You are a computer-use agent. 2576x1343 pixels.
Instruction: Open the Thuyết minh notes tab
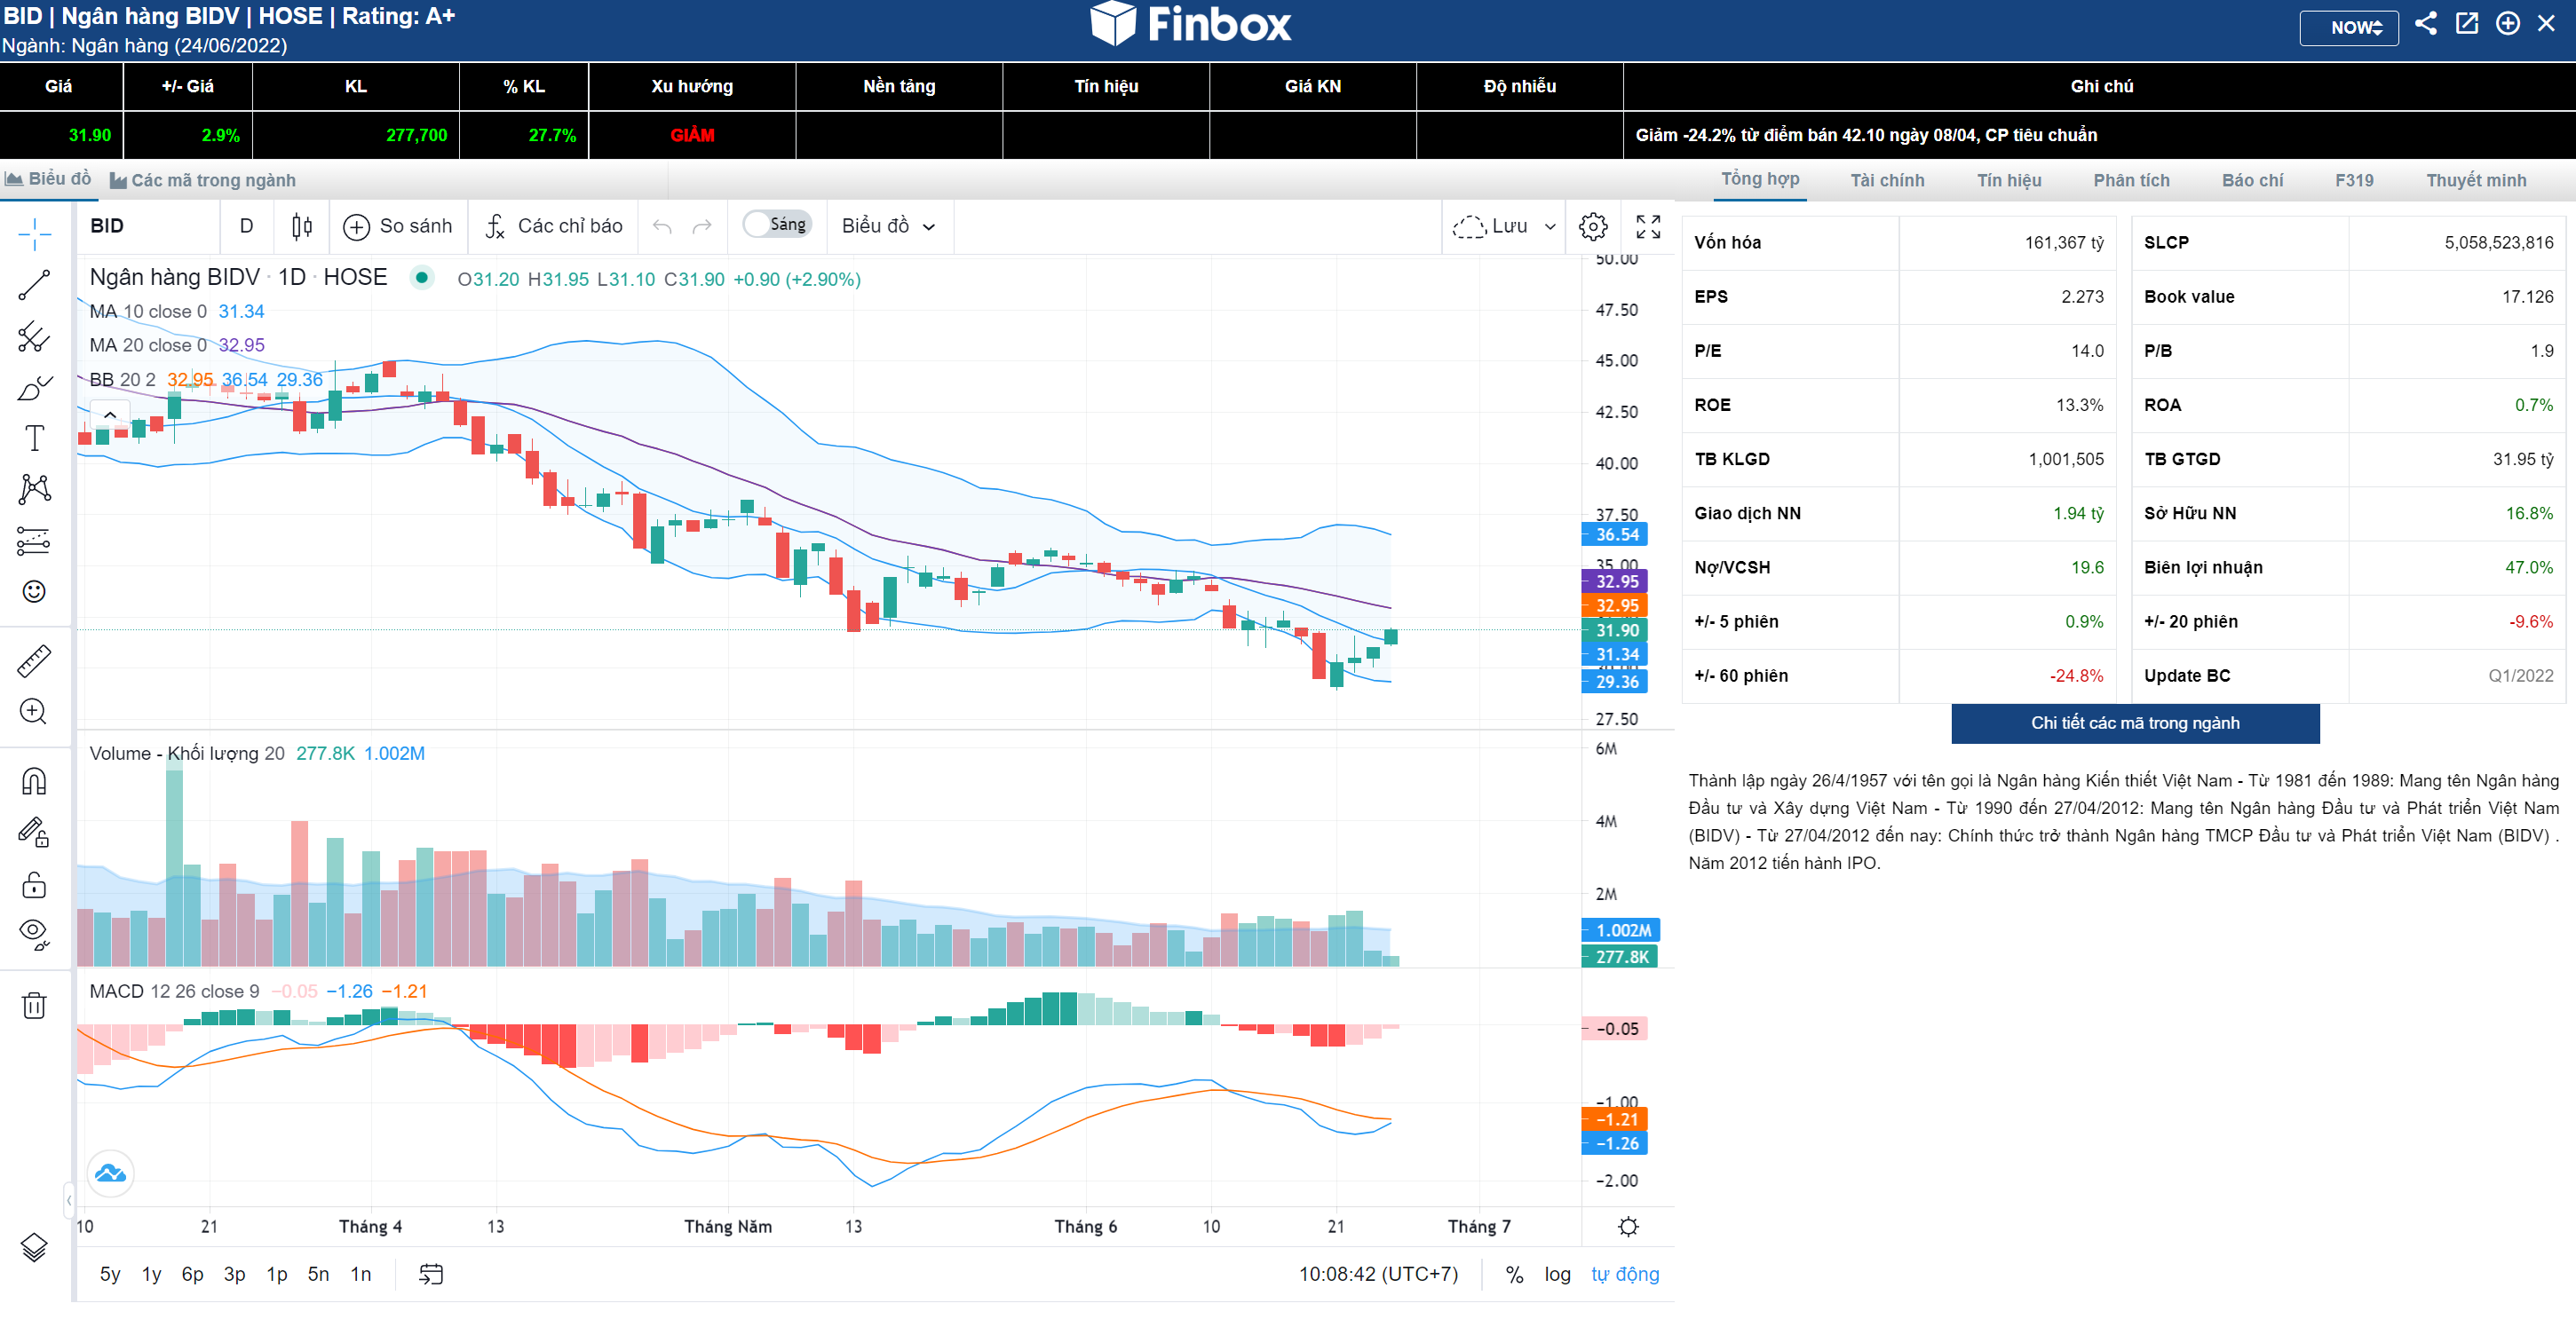pos(2476,180)
